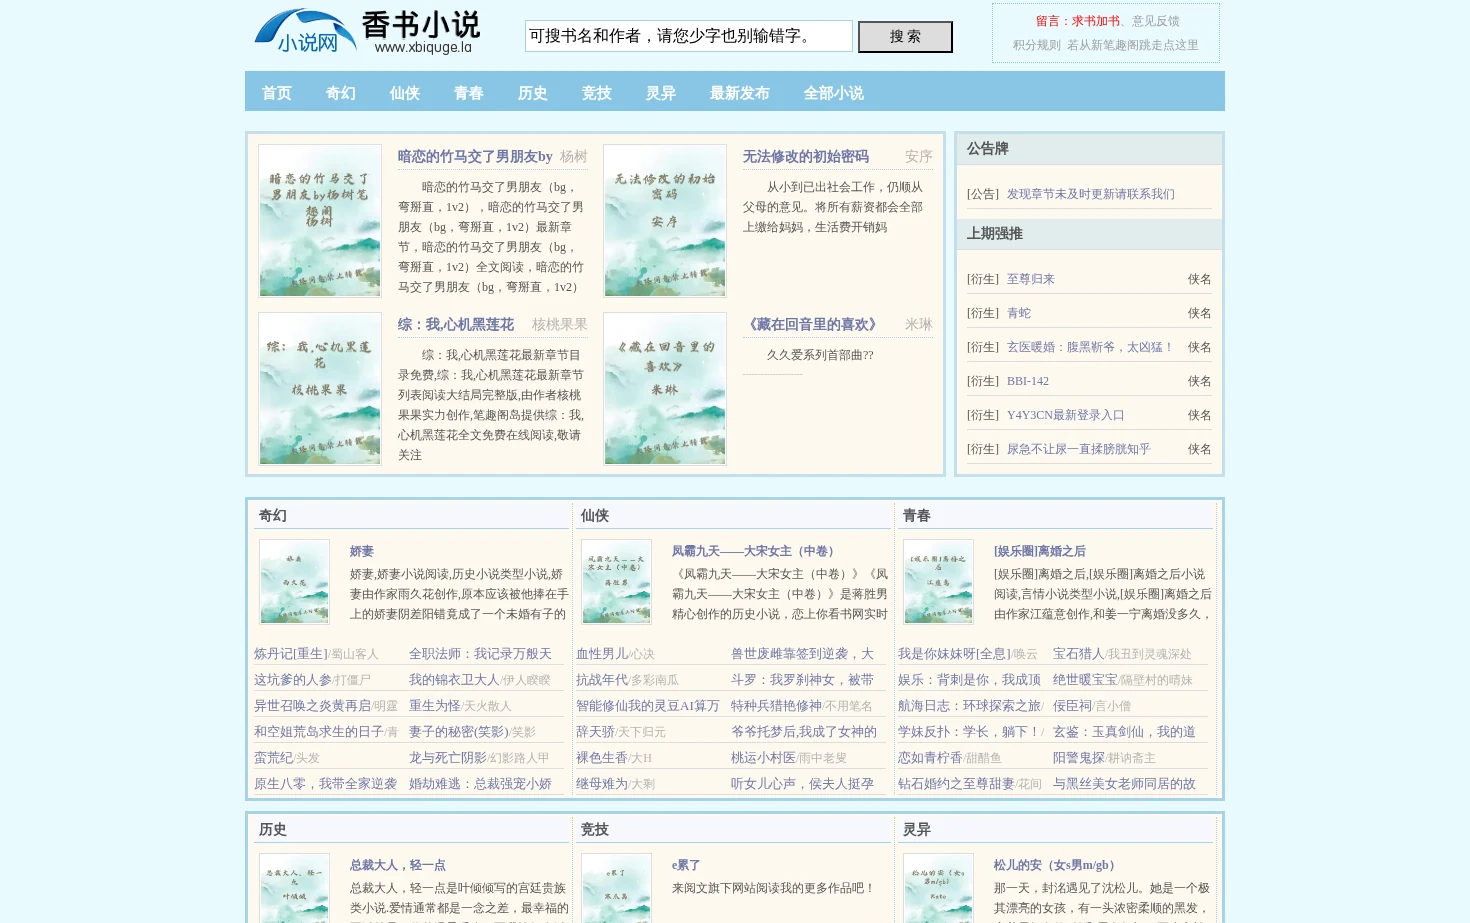1470x923 pixels.
Task: Open novel 我是你妹妹呀[全息]
Action: coord(954,654)
